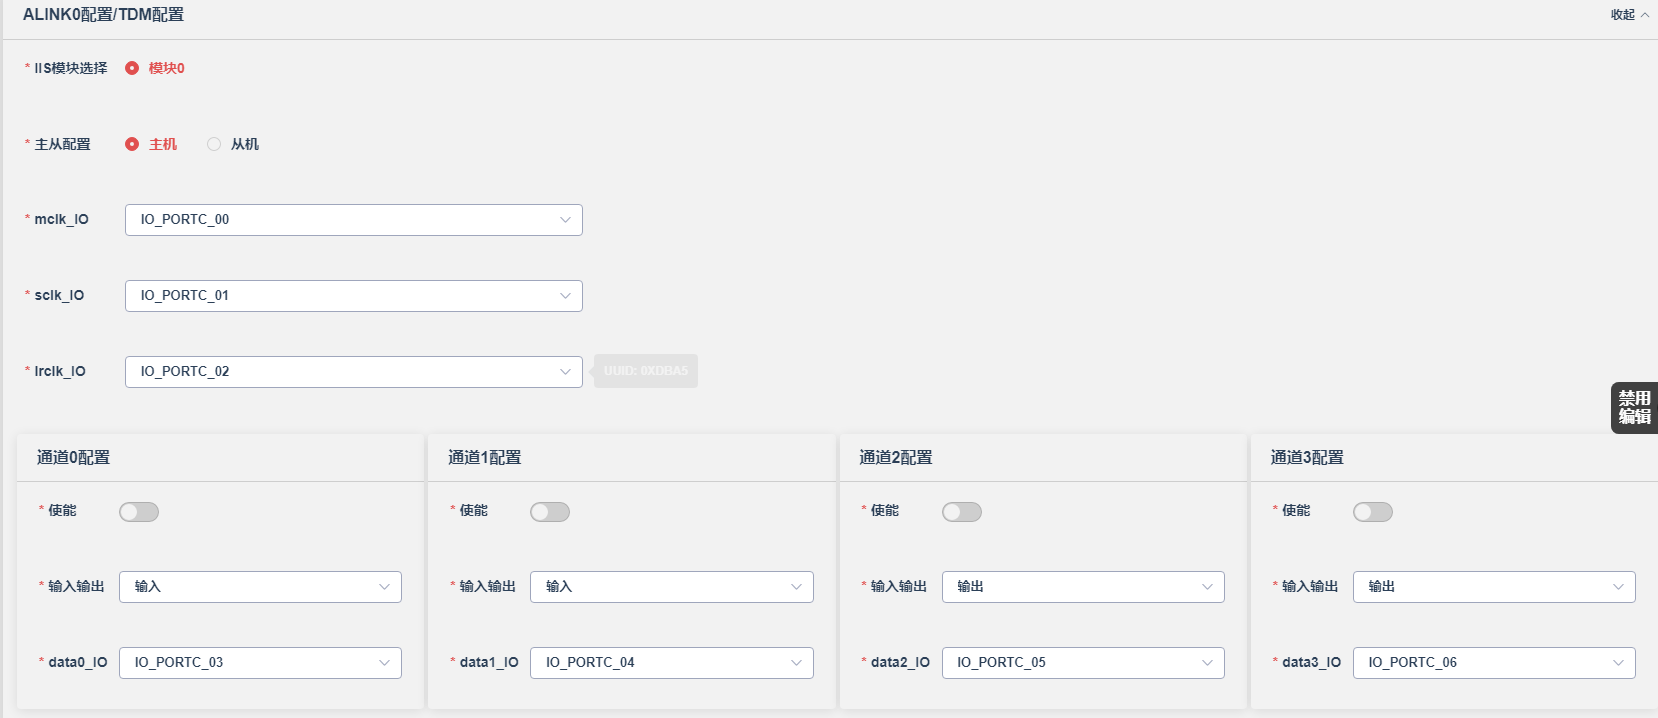The image size is (1658, 718).
Task: Collapse the ALINK0配置/TDM配置 section via 收起
Action: pos(1629,15)
